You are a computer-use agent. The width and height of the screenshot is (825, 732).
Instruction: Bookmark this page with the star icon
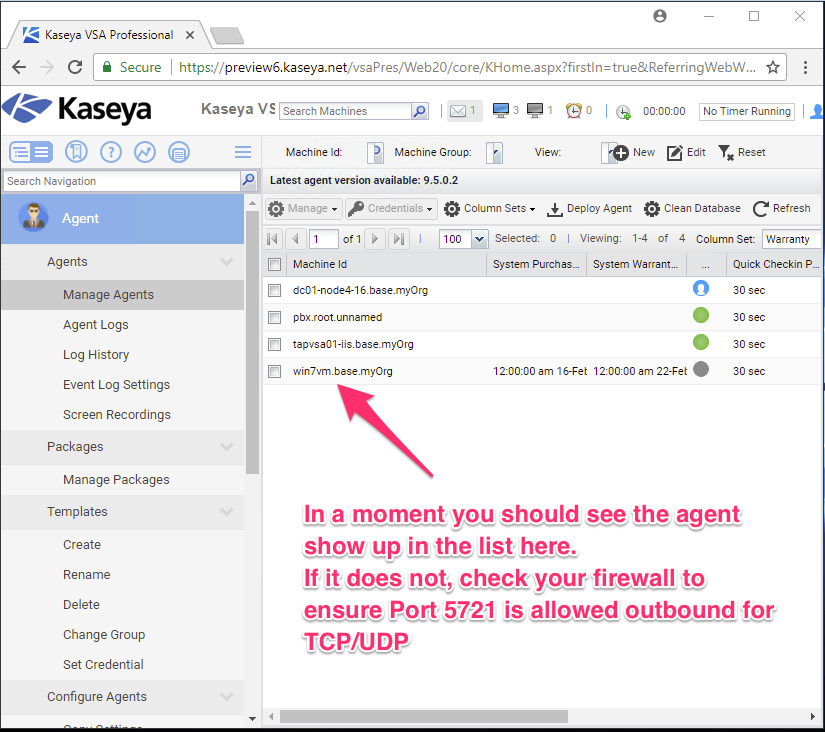[772, 67]
